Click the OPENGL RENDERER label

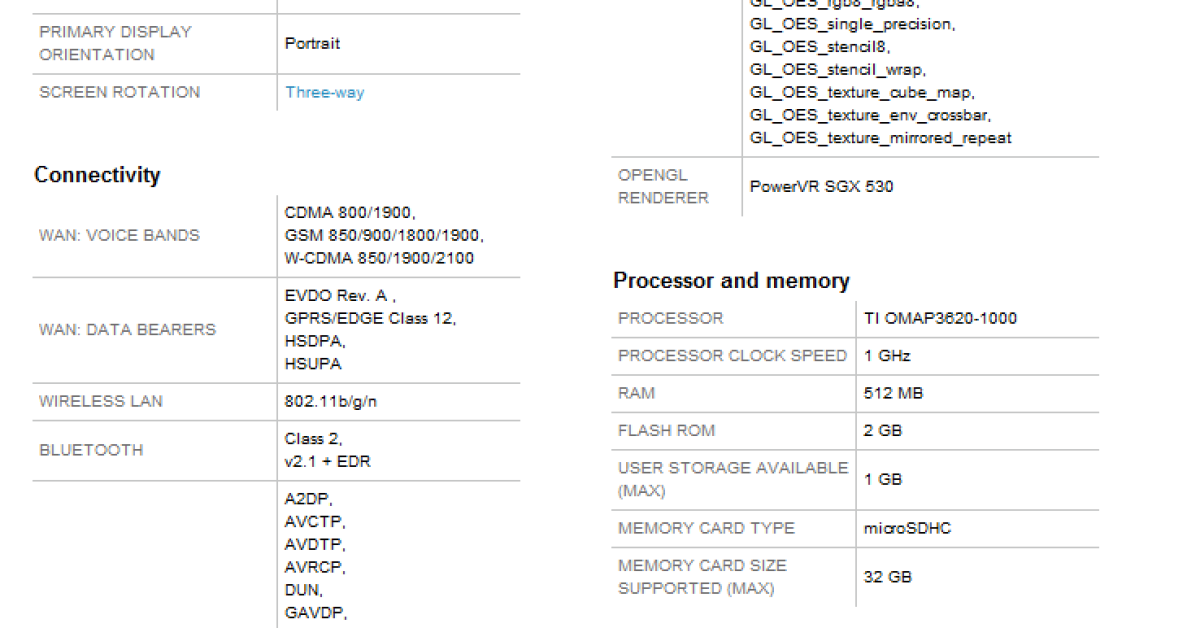tap(663, 186)
